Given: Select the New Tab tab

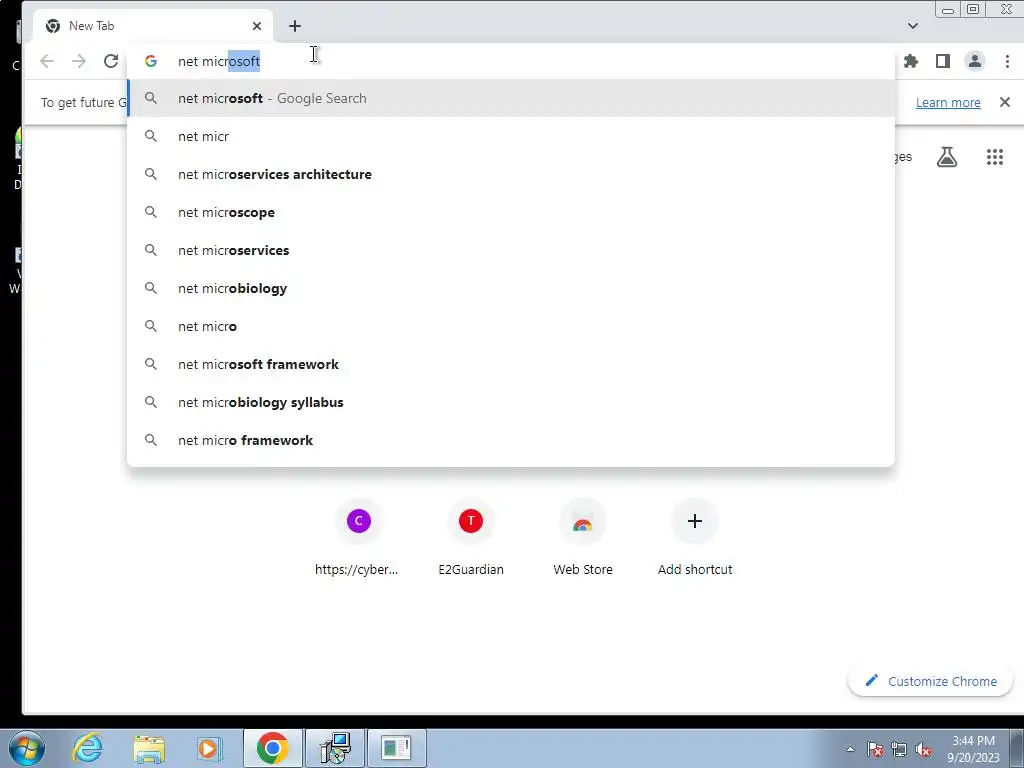Looking at the screenshot, I should (x=152, y=26).
